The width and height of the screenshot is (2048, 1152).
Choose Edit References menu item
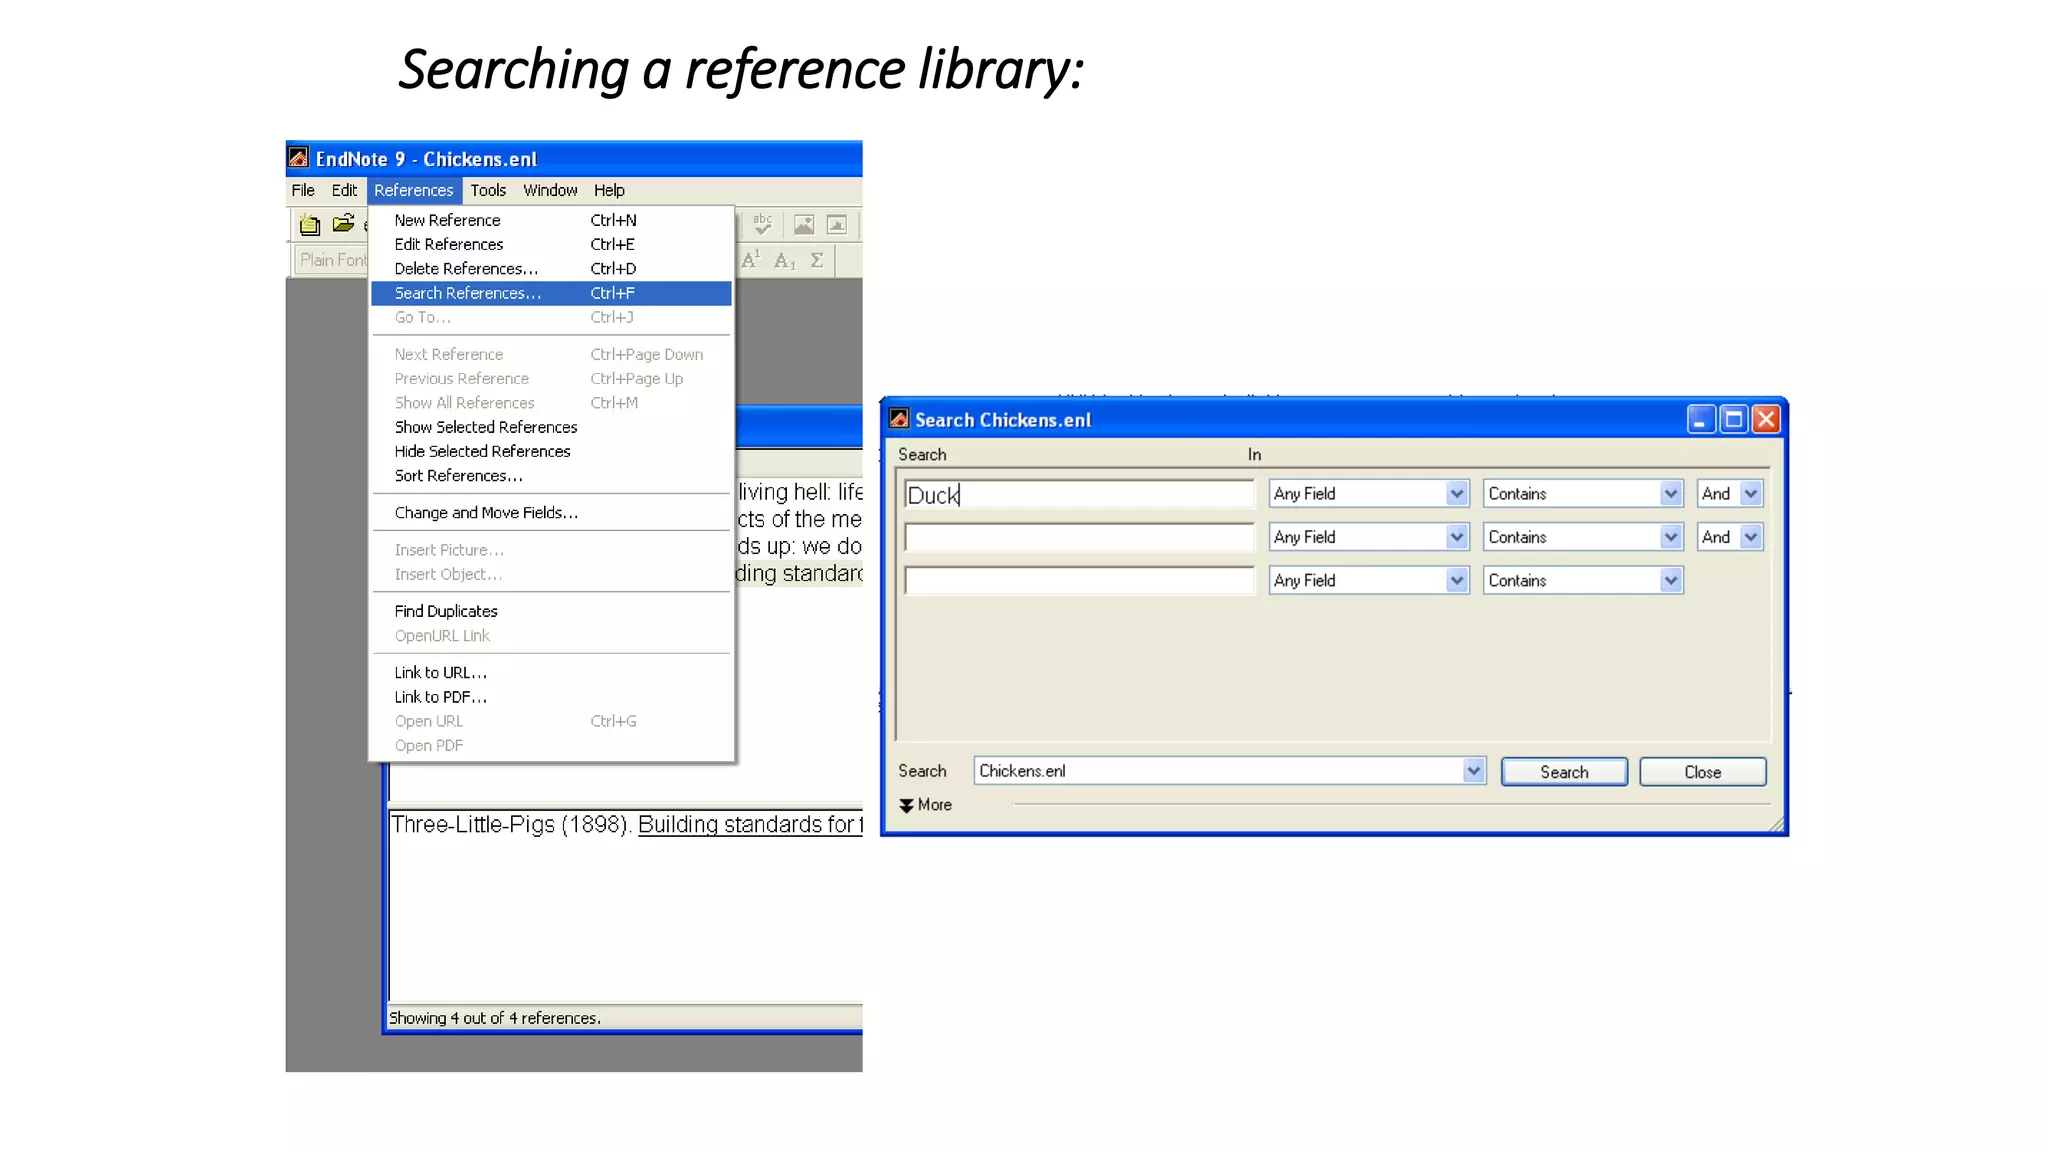point(551,244)
